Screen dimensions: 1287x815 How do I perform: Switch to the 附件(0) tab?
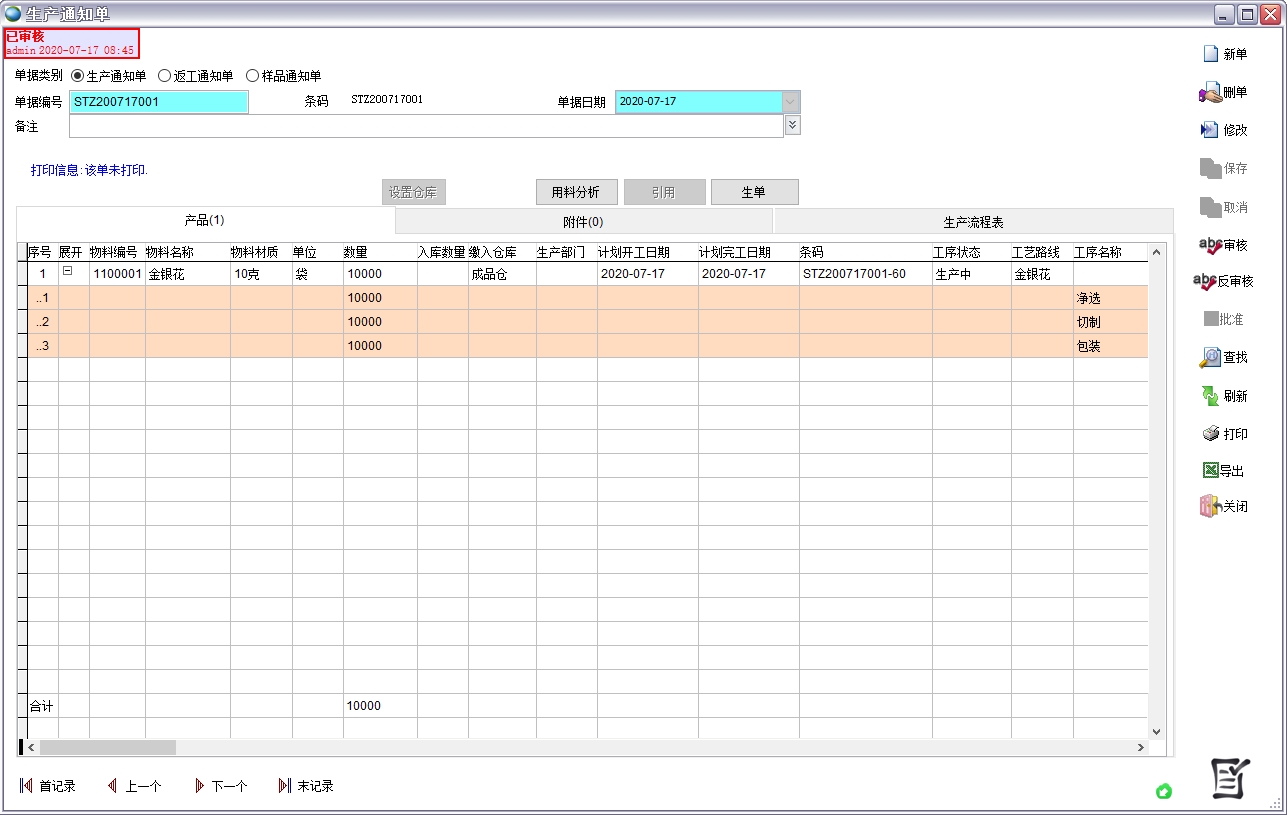[583, 222]
